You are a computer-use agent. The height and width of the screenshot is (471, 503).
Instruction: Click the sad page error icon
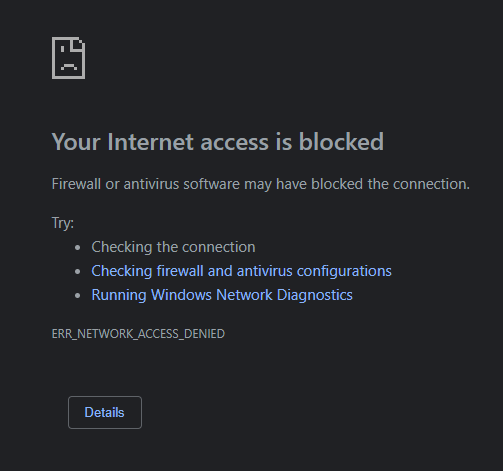click(68, 58)
